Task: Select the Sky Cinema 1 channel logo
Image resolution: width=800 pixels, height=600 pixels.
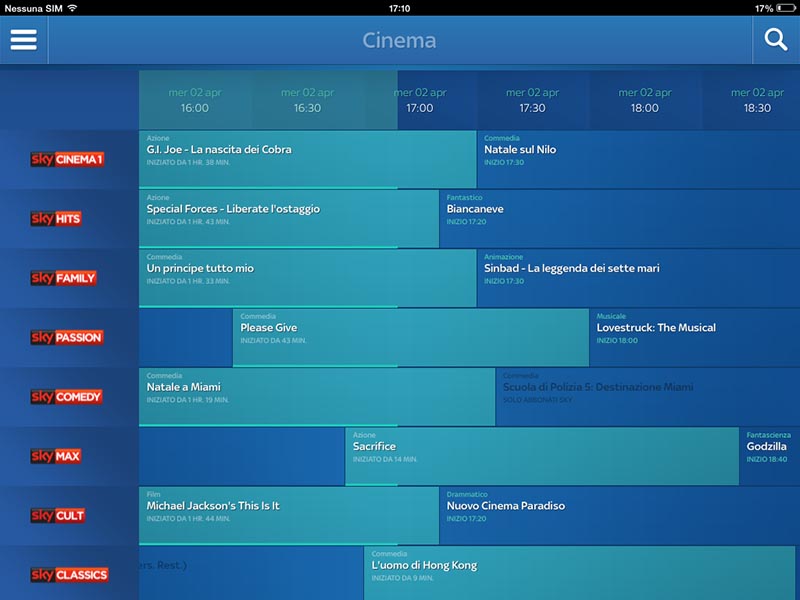Action: (x=67, y=159)
